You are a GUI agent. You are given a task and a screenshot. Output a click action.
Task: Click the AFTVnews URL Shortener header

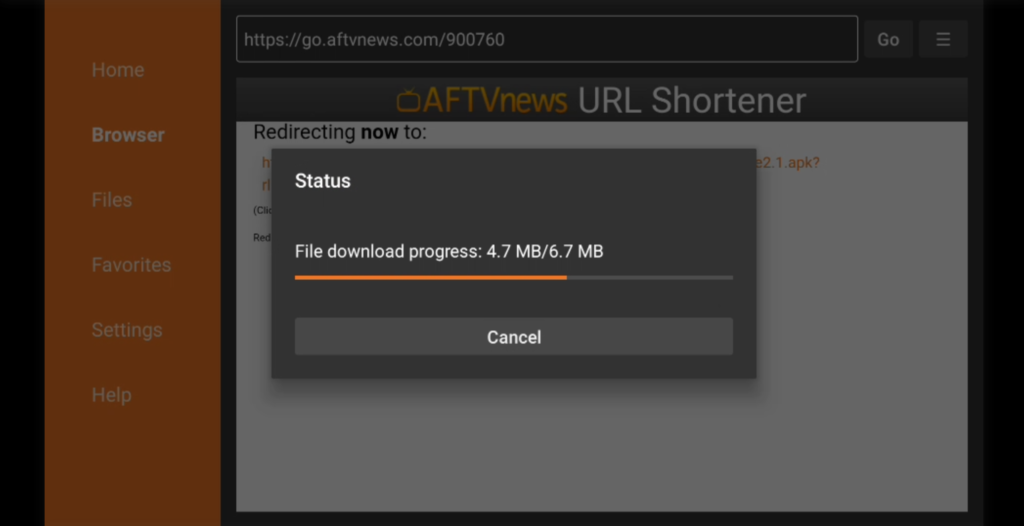tap(601, 100)
